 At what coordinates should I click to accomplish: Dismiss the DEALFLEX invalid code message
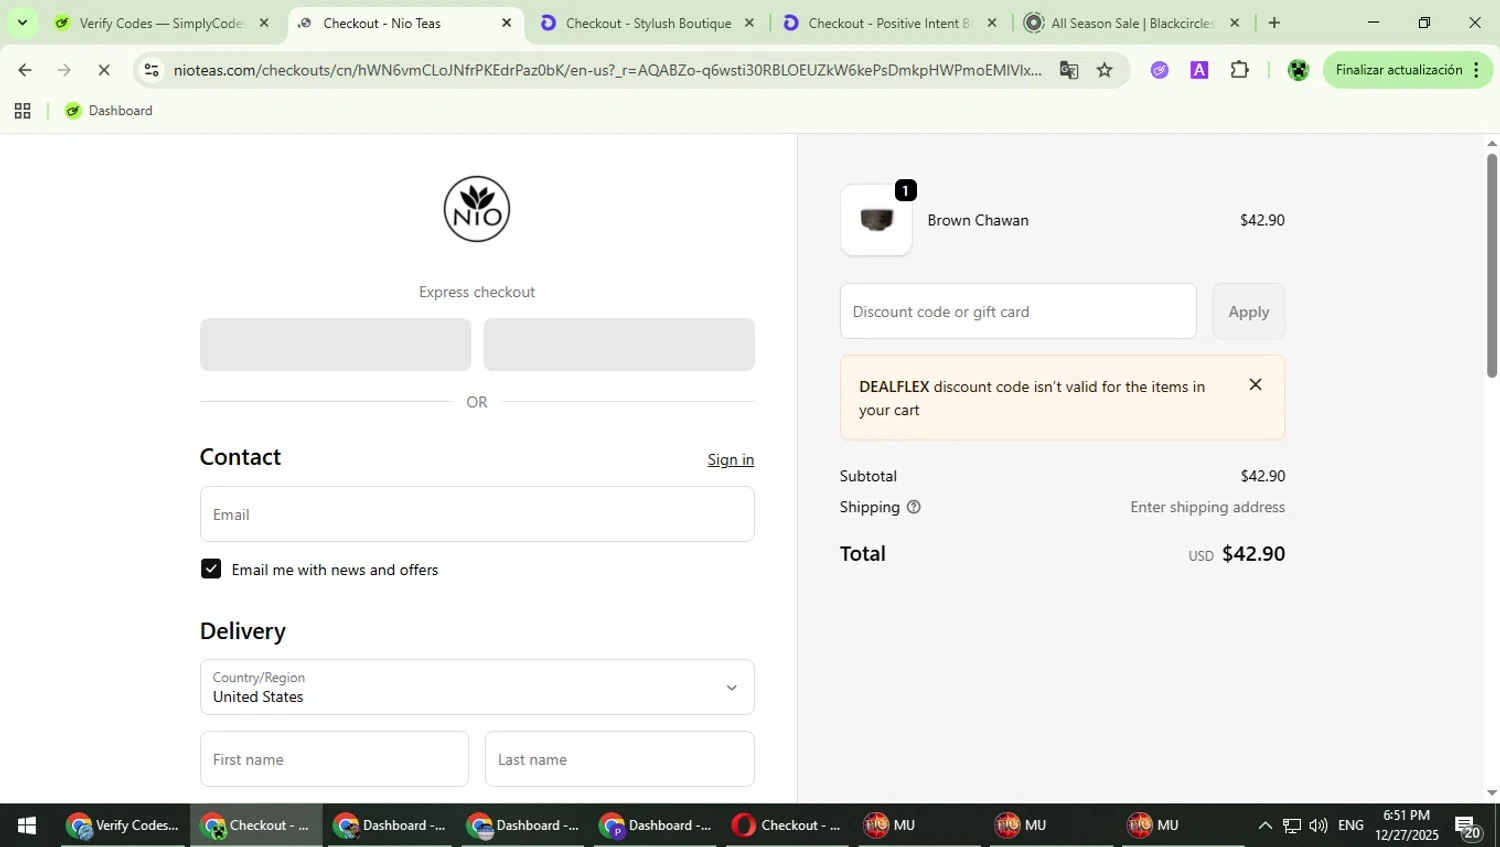[x=1255, y=385]
